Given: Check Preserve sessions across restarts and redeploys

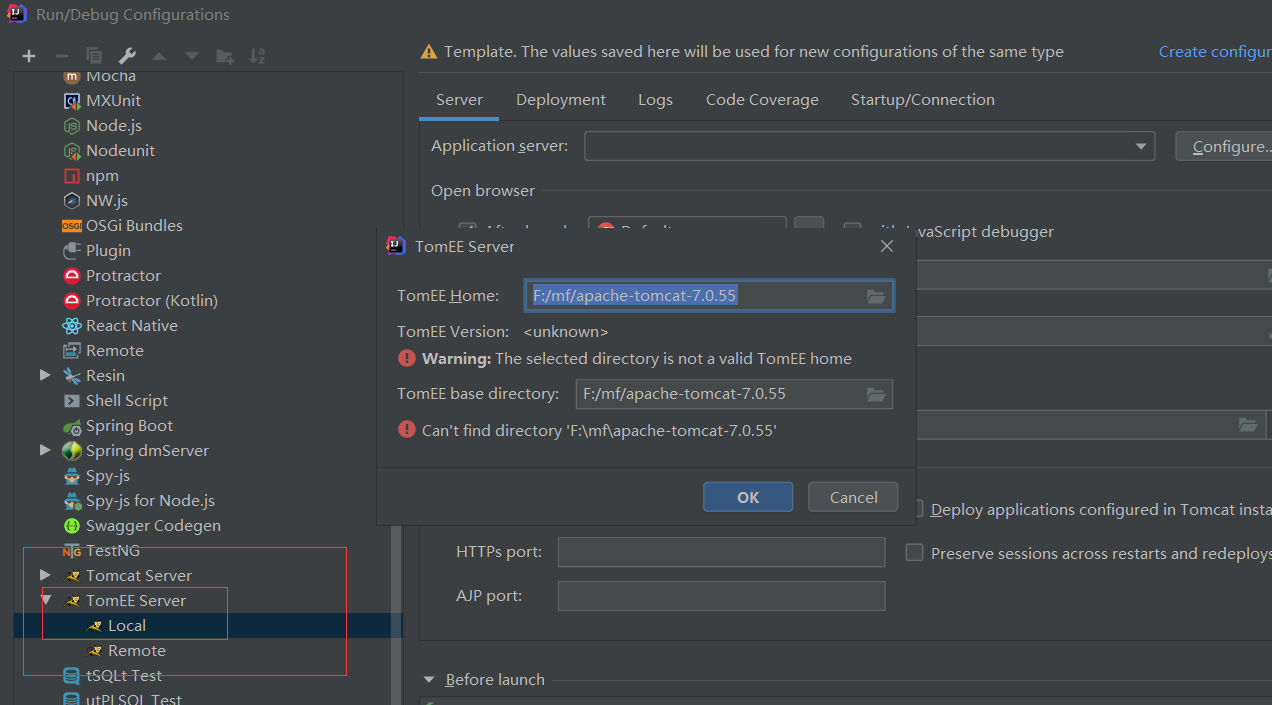Looking at the screenshot, I should (x=914, y=553).
